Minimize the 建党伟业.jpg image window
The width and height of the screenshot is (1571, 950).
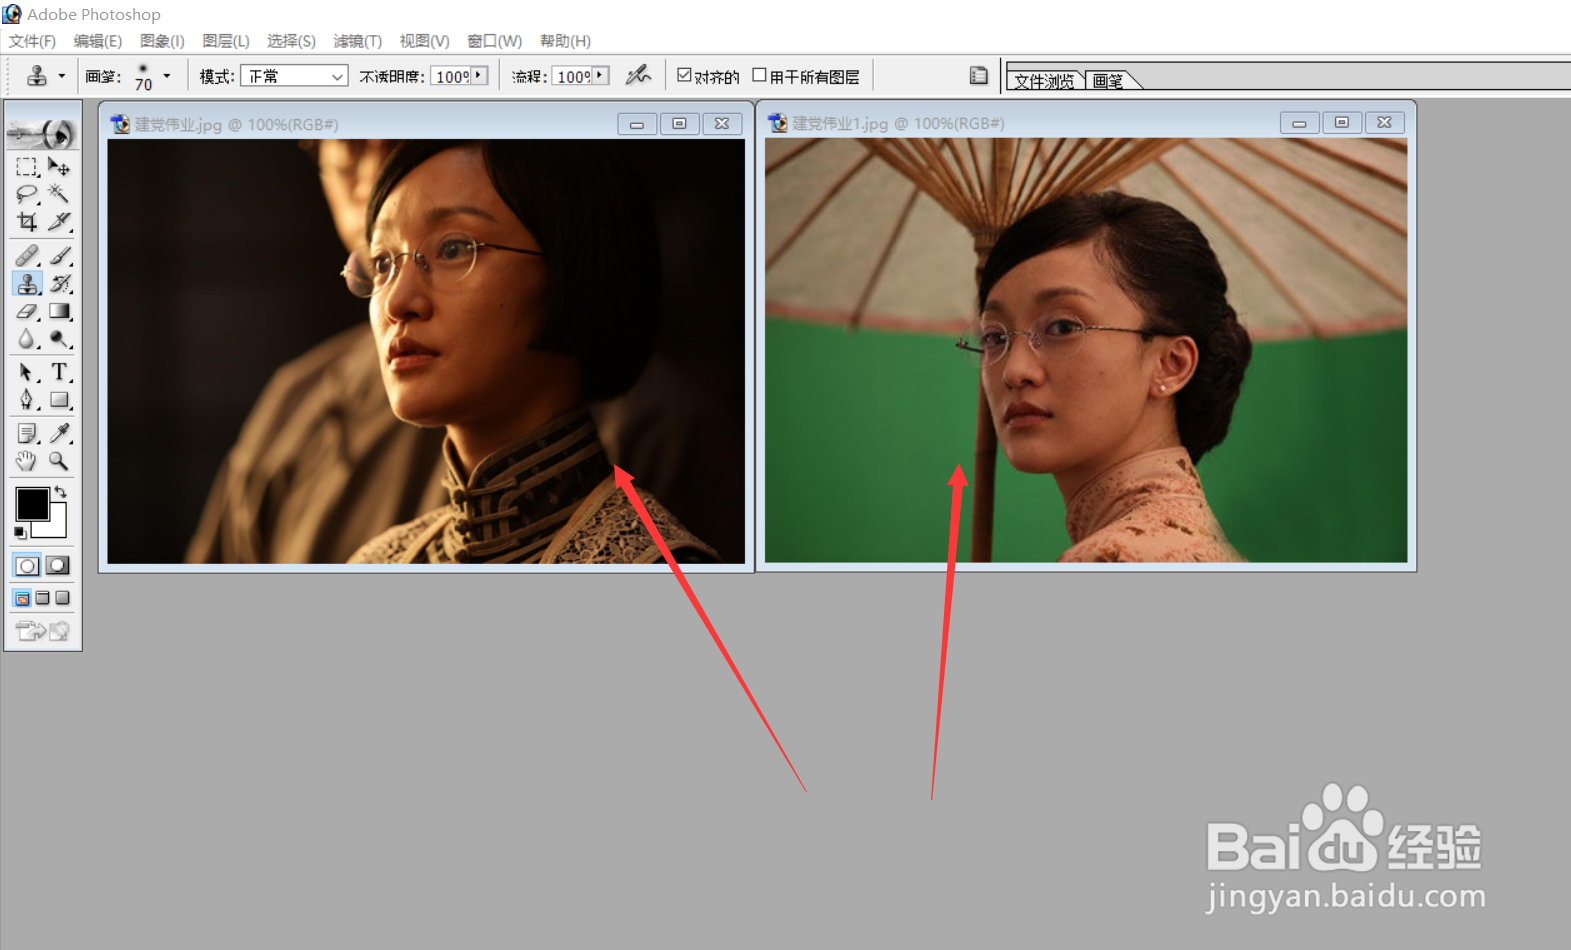pos(636,124)
